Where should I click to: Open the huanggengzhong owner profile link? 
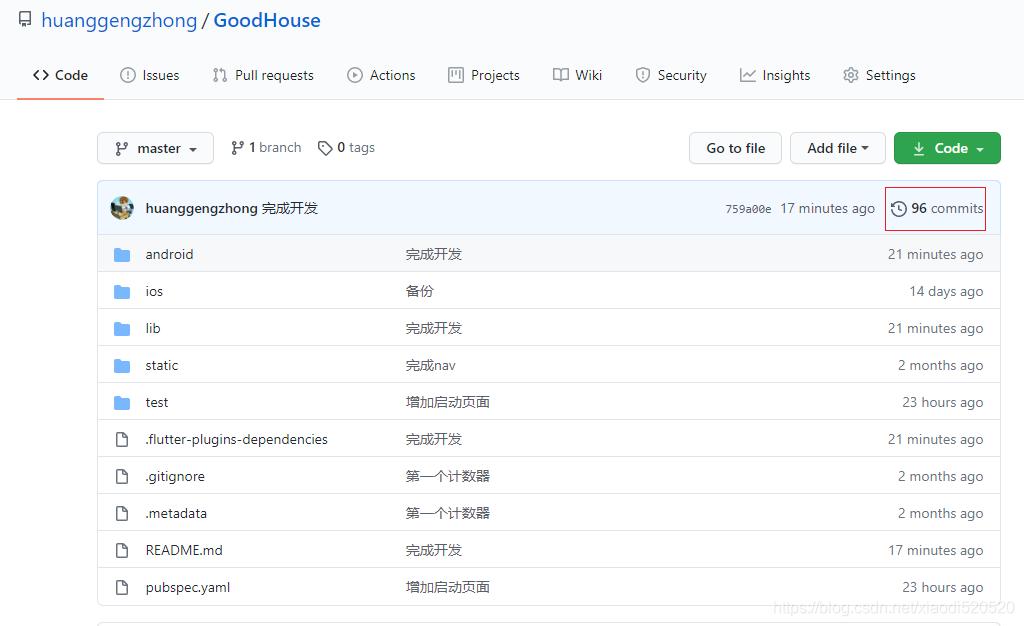(x=119, y=20)
